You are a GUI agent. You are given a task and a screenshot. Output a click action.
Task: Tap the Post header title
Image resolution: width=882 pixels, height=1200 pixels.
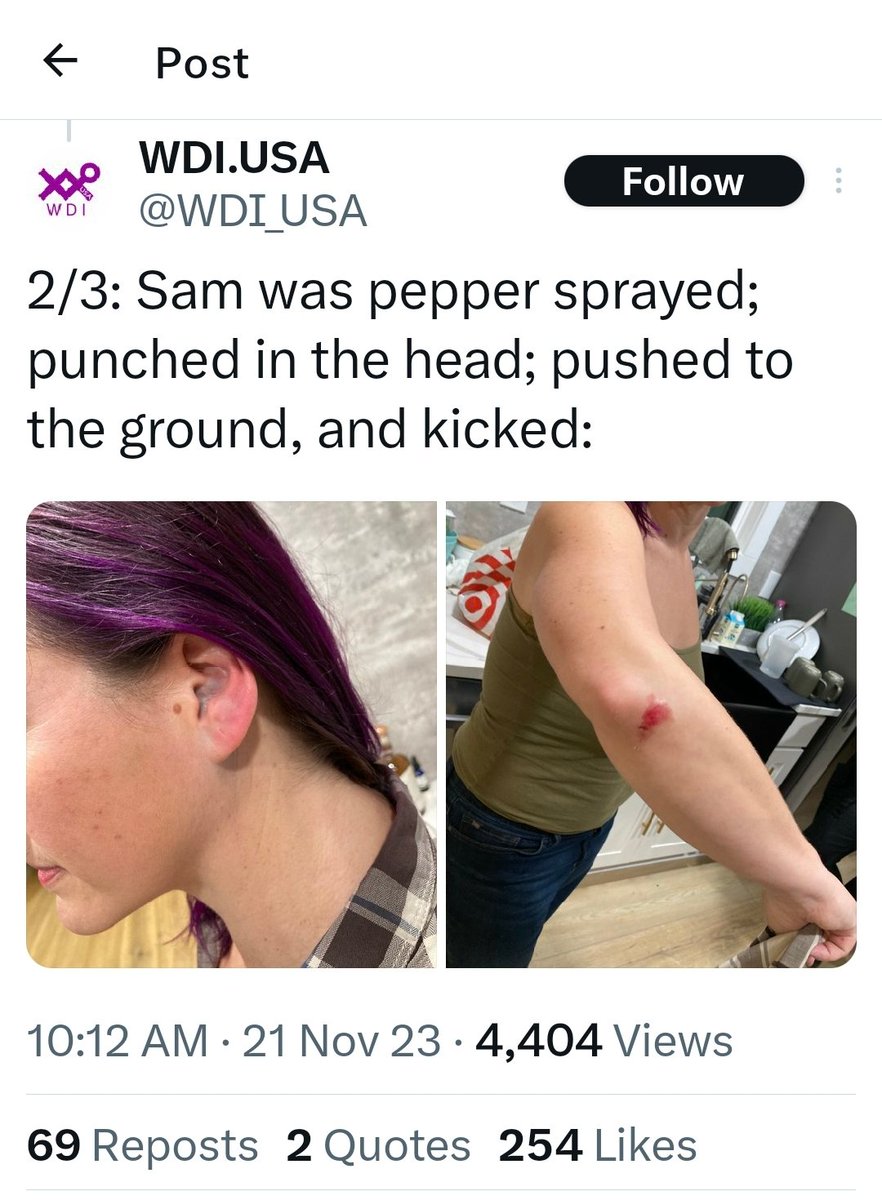tap(202, 63)
